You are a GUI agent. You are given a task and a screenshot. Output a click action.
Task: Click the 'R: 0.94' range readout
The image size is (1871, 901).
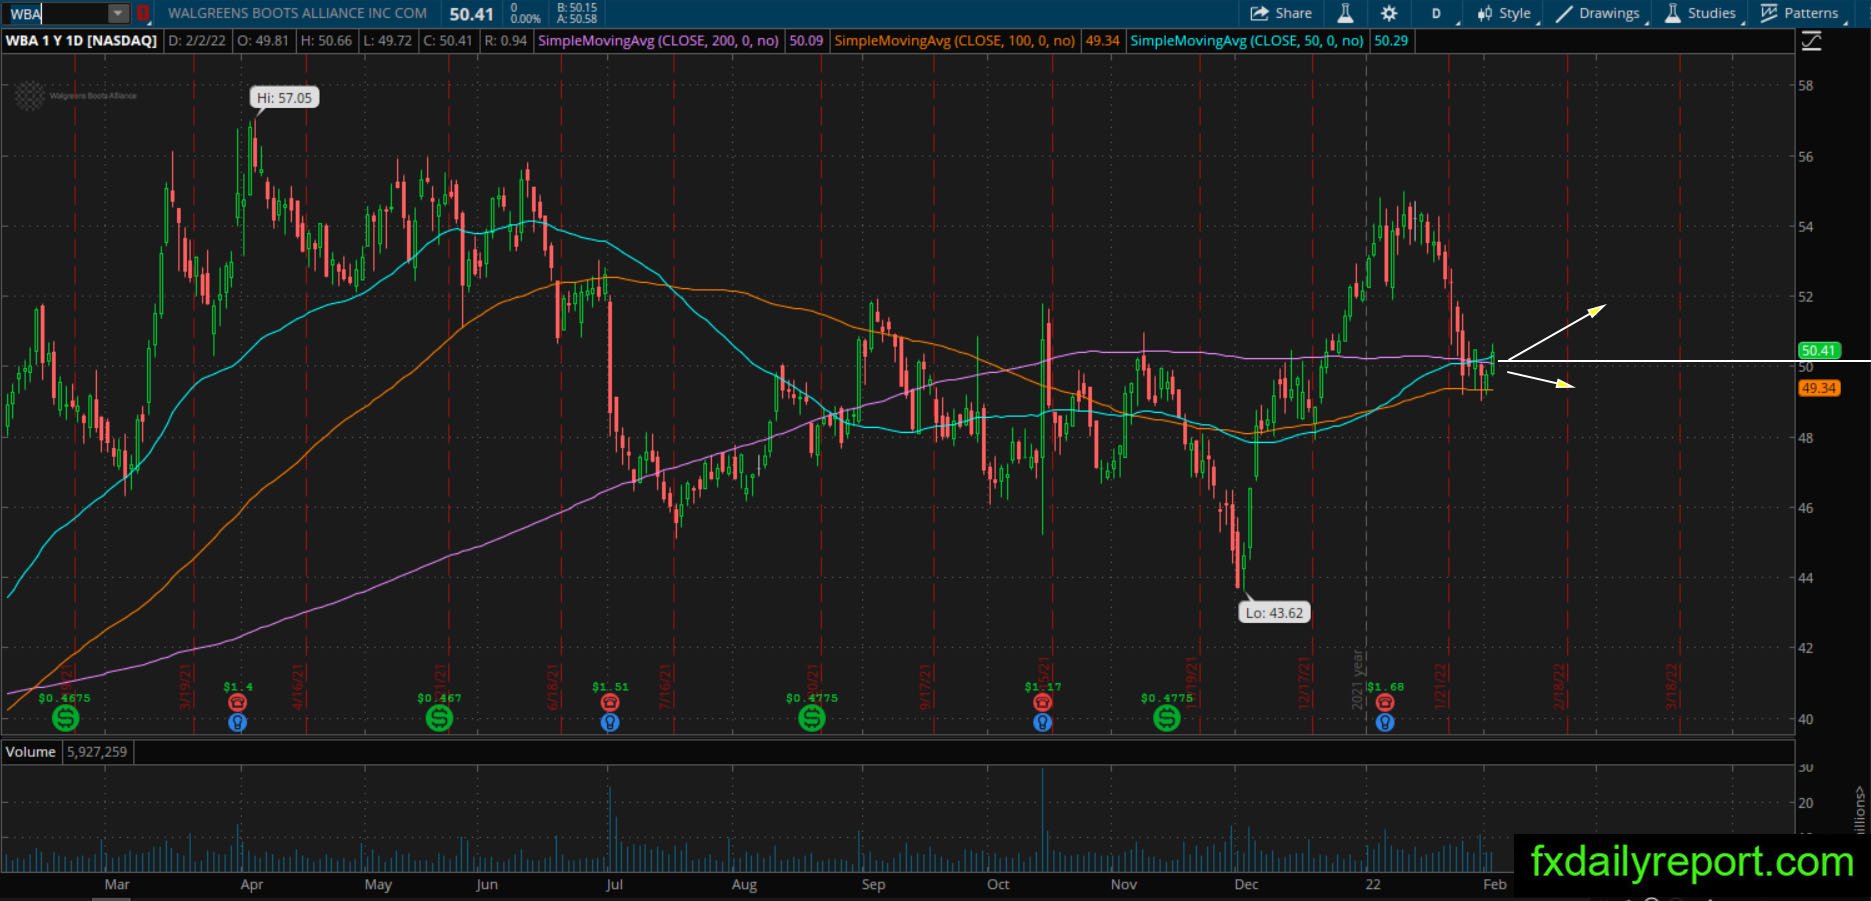pos(506,41)
